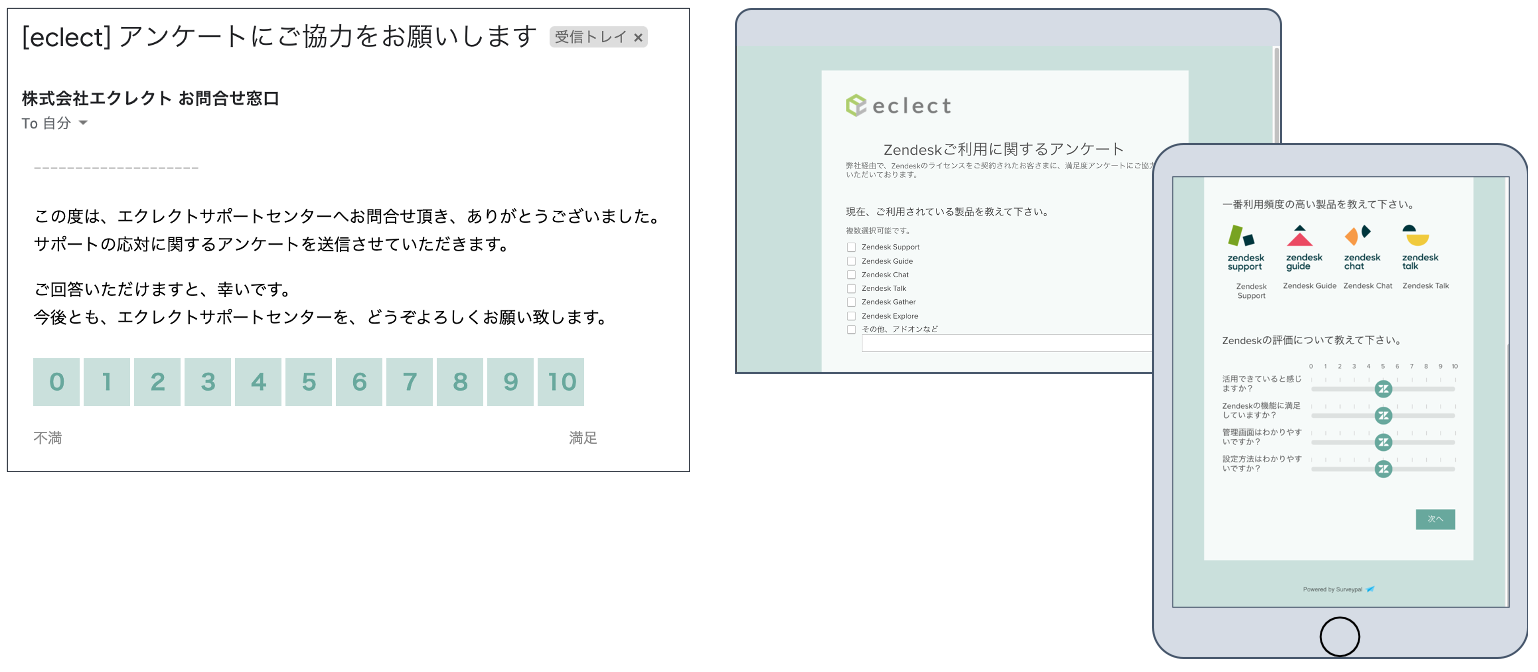Select rating 4 in the email survey

tap(258, 382)
